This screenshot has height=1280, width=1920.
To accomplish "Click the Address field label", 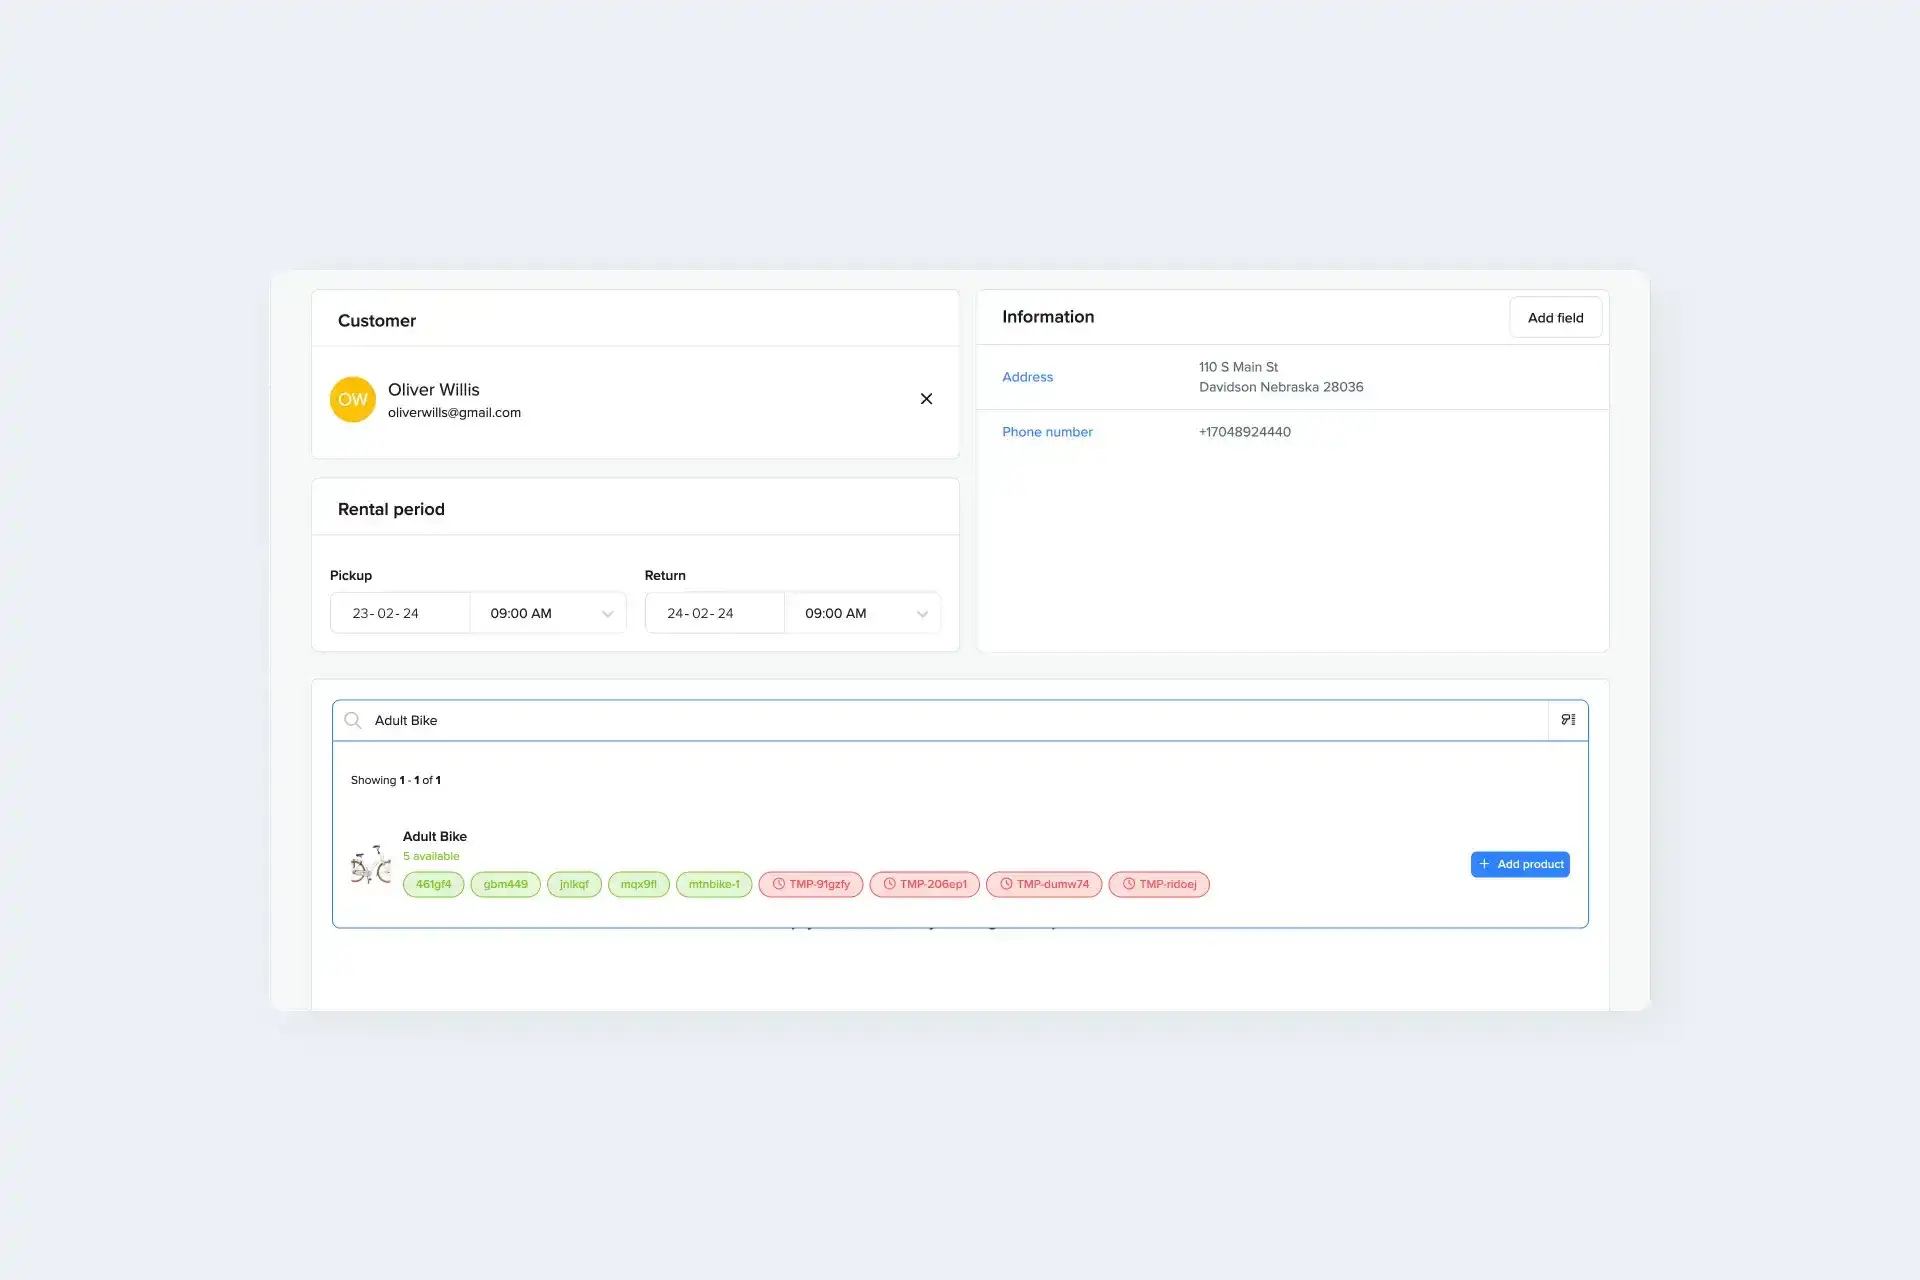I will [1027, 377].
